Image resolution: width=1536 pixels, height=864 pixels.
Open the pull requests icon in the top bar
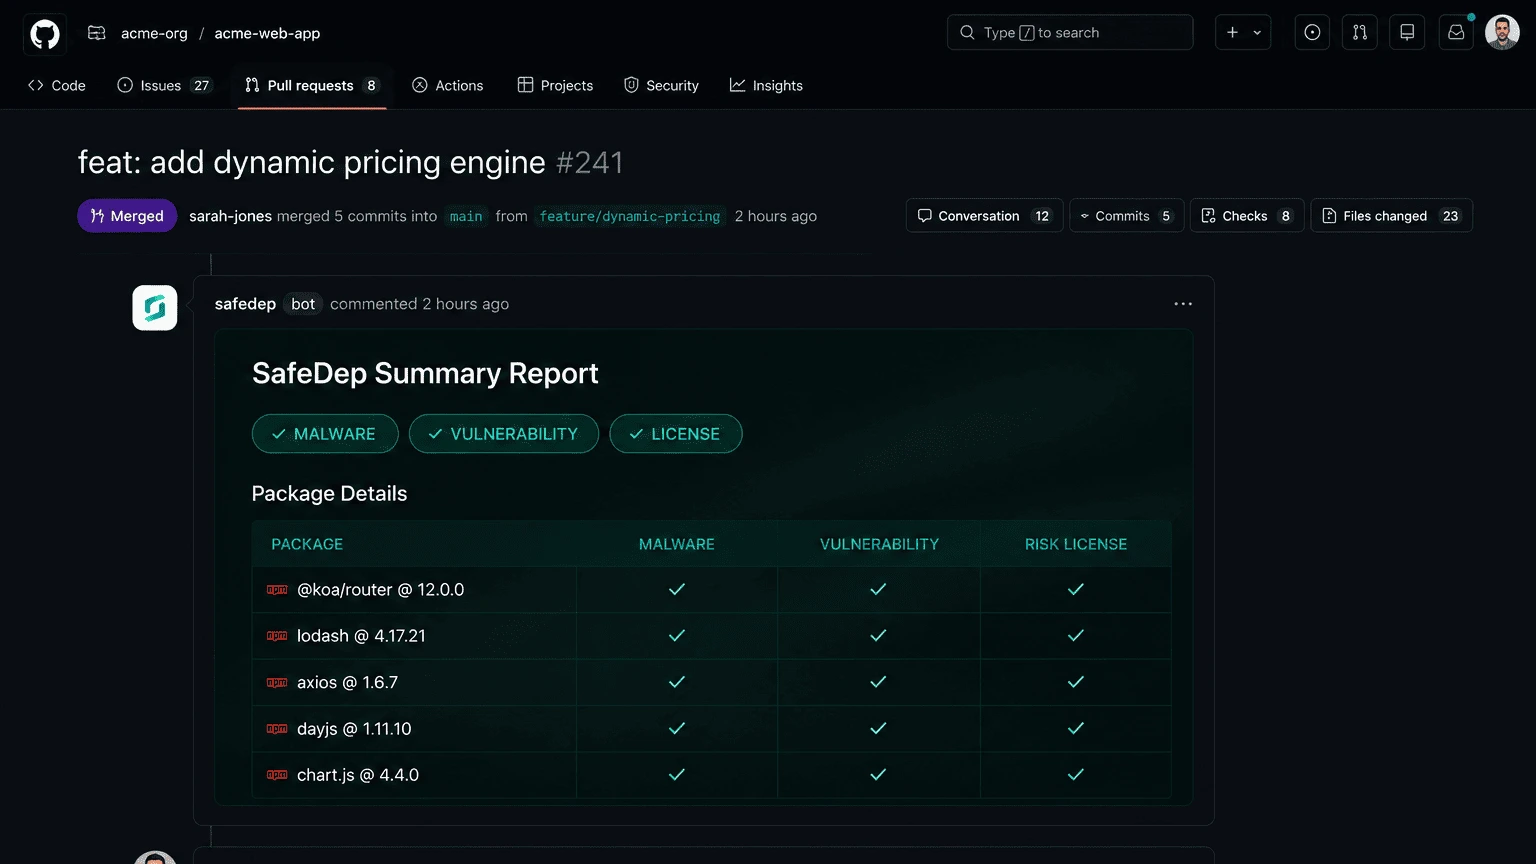[x=1360, y=33]
